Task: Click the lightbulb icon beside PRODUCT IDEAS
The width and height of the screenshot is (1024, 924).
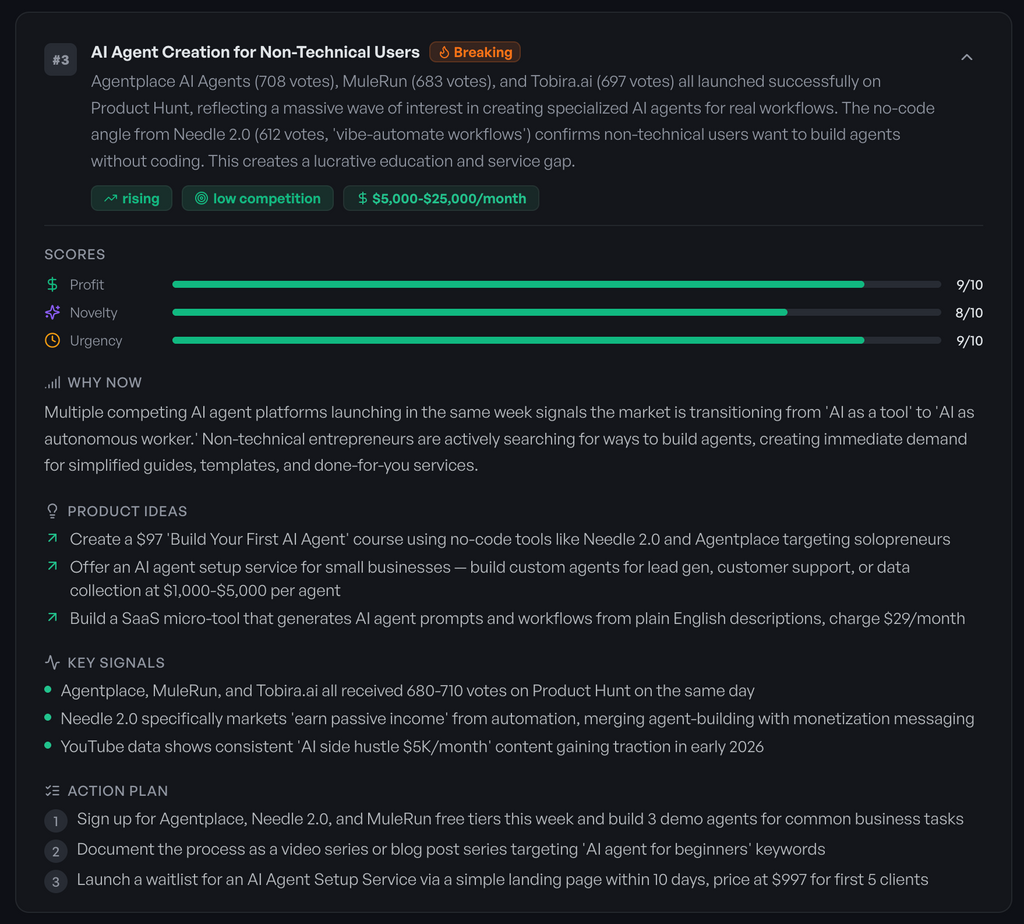Action: [x=52, y=511]
